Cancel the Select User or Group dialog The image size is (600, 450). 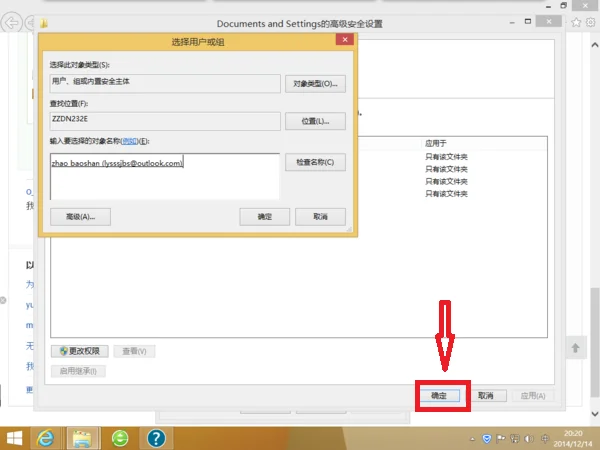320,217
